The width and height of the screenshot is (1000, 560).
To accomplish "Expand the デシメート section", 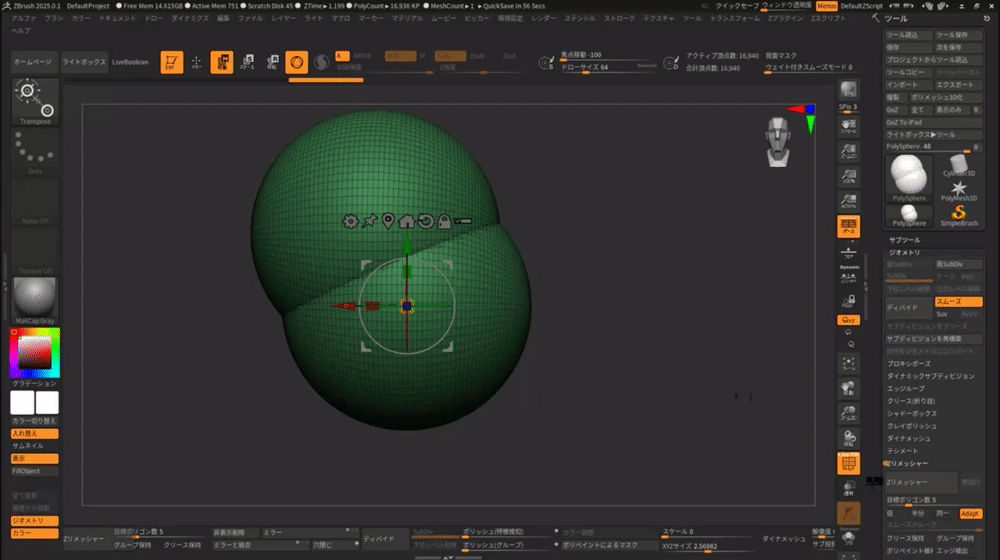I will point(902,451).
